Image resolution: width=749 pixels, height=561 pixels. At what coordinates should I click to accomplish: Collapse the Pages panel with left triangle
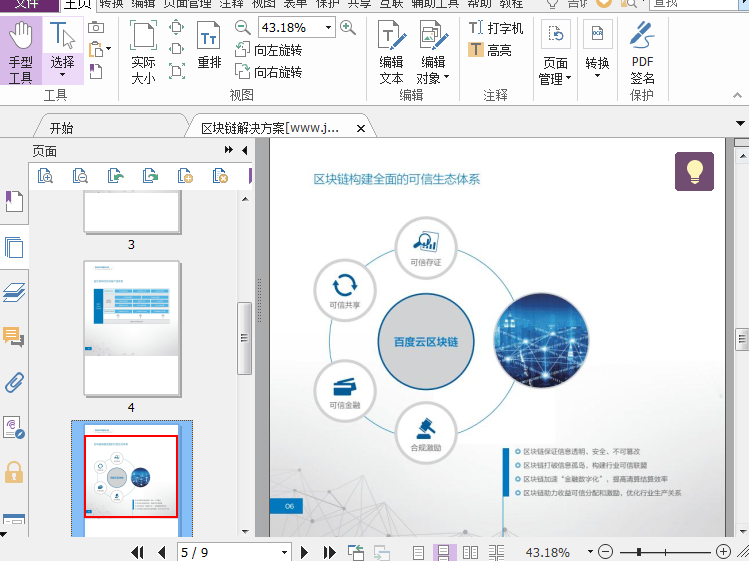[x=245, y=151]
